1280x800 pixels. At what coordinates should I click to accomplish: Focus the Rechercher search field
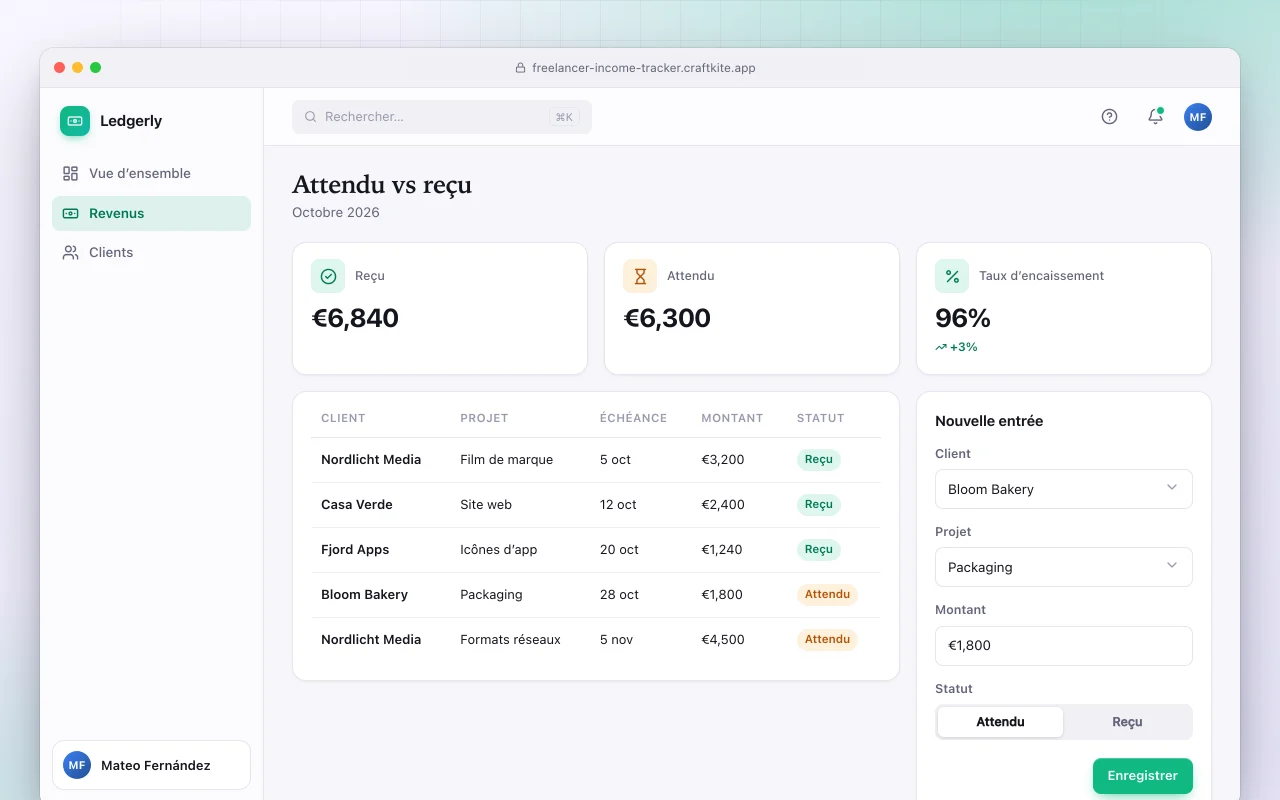(442, 117)
